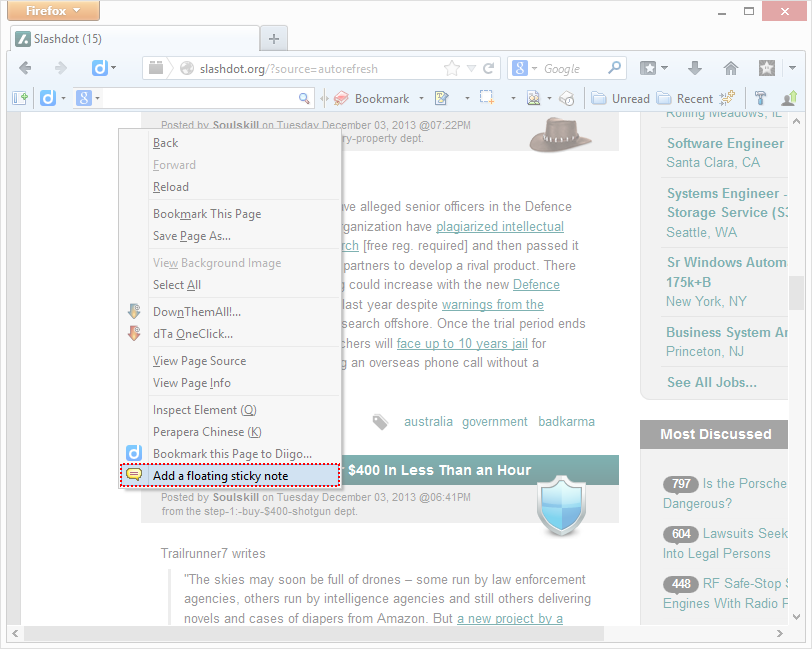812x649 pixels.
Task: Star this page with bookmark star
Action: click(452, 68)
